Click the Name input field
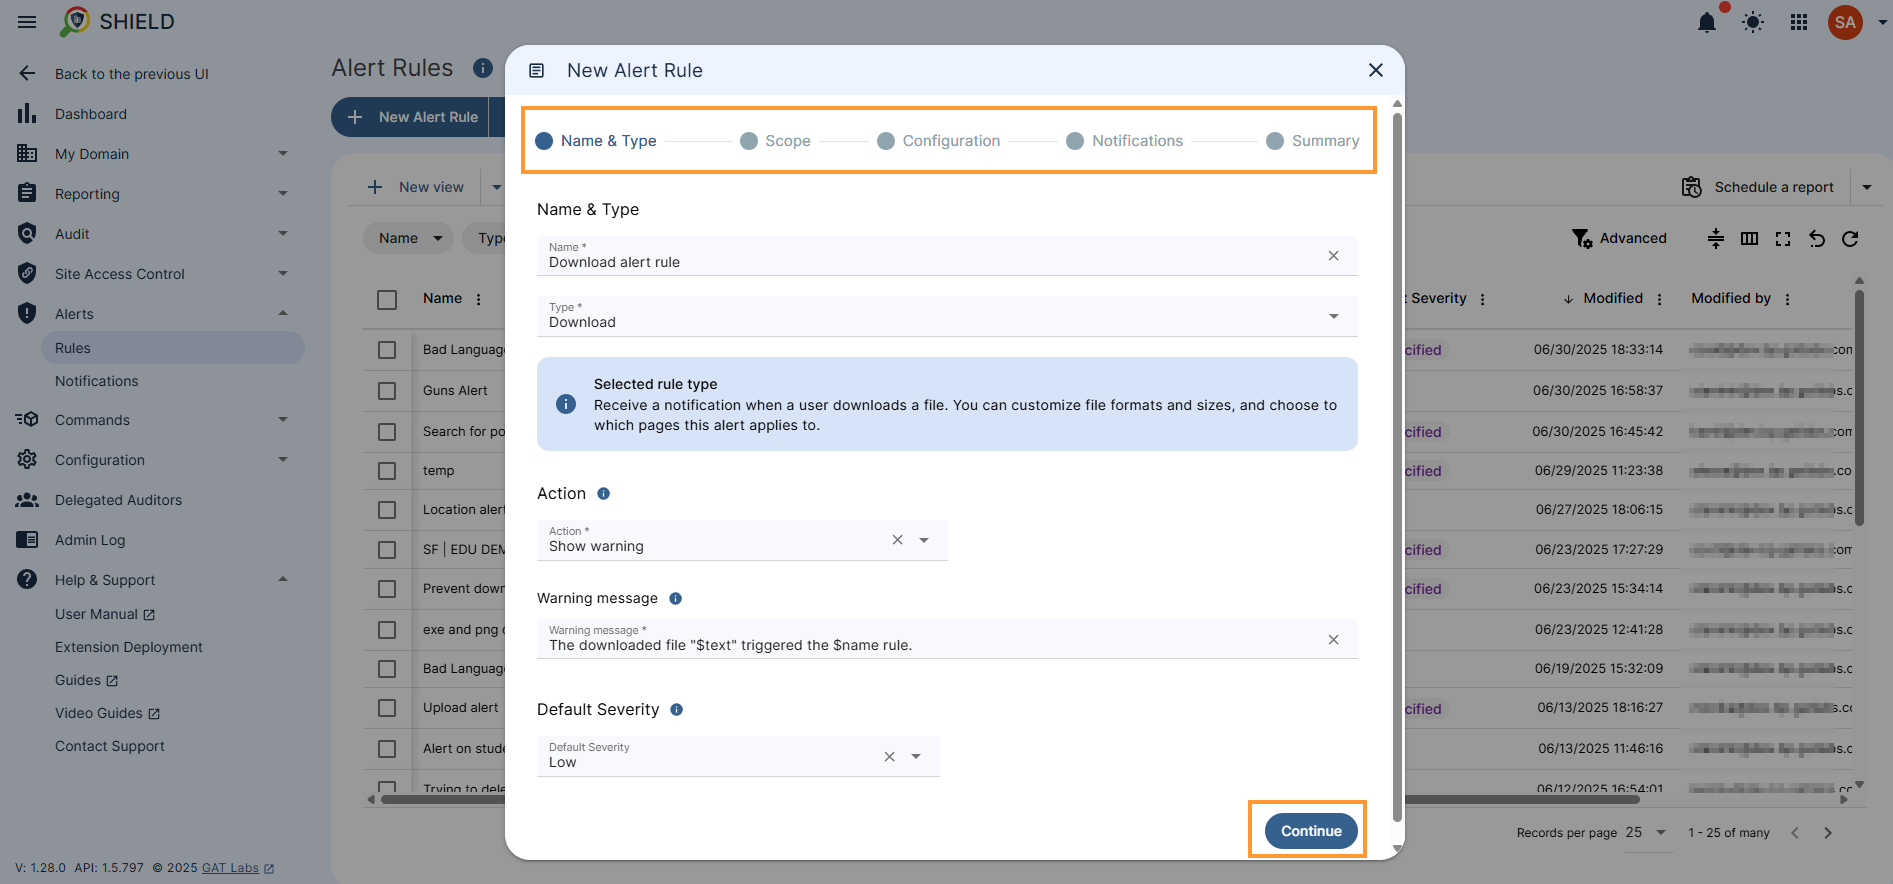The width and height of the screenshot is (1893, 884). click(x=947, y=256)
